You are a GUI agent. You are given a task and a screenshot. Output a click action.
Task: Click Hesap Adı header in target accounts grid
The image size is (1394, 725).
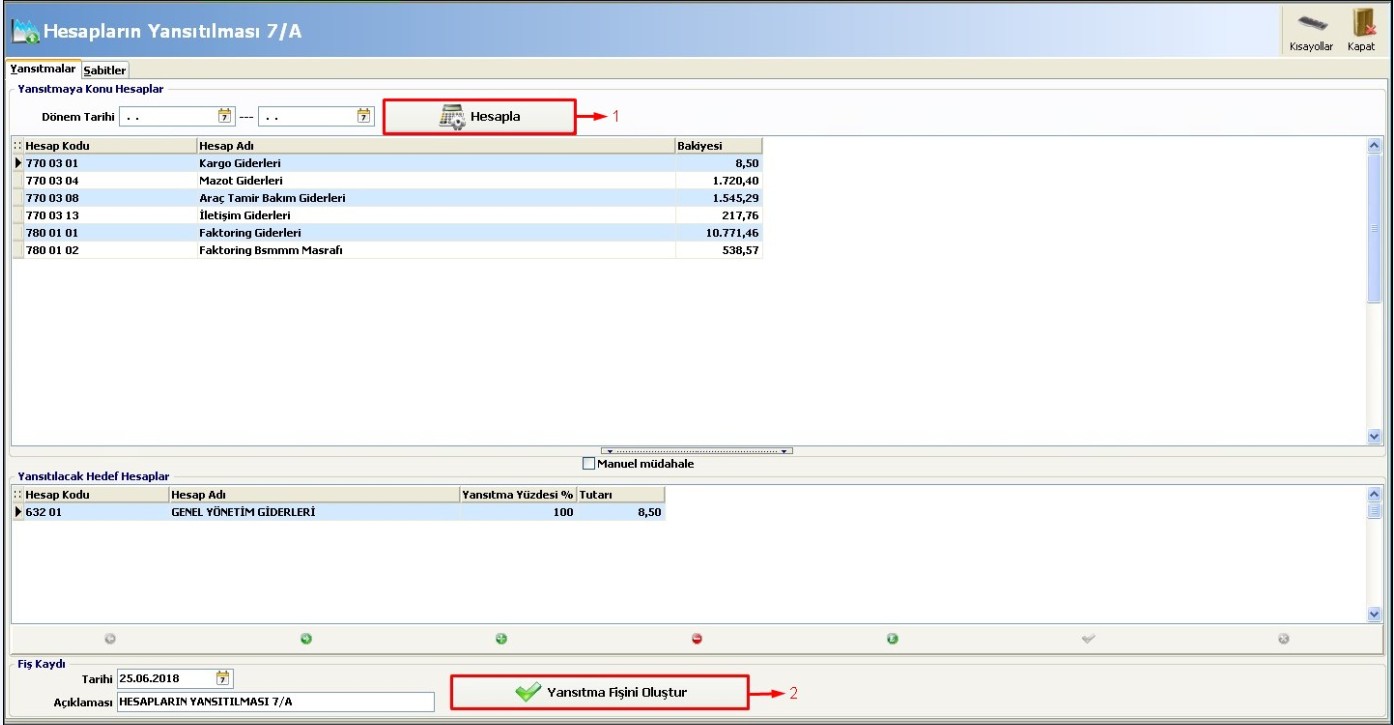pos(314,495)
